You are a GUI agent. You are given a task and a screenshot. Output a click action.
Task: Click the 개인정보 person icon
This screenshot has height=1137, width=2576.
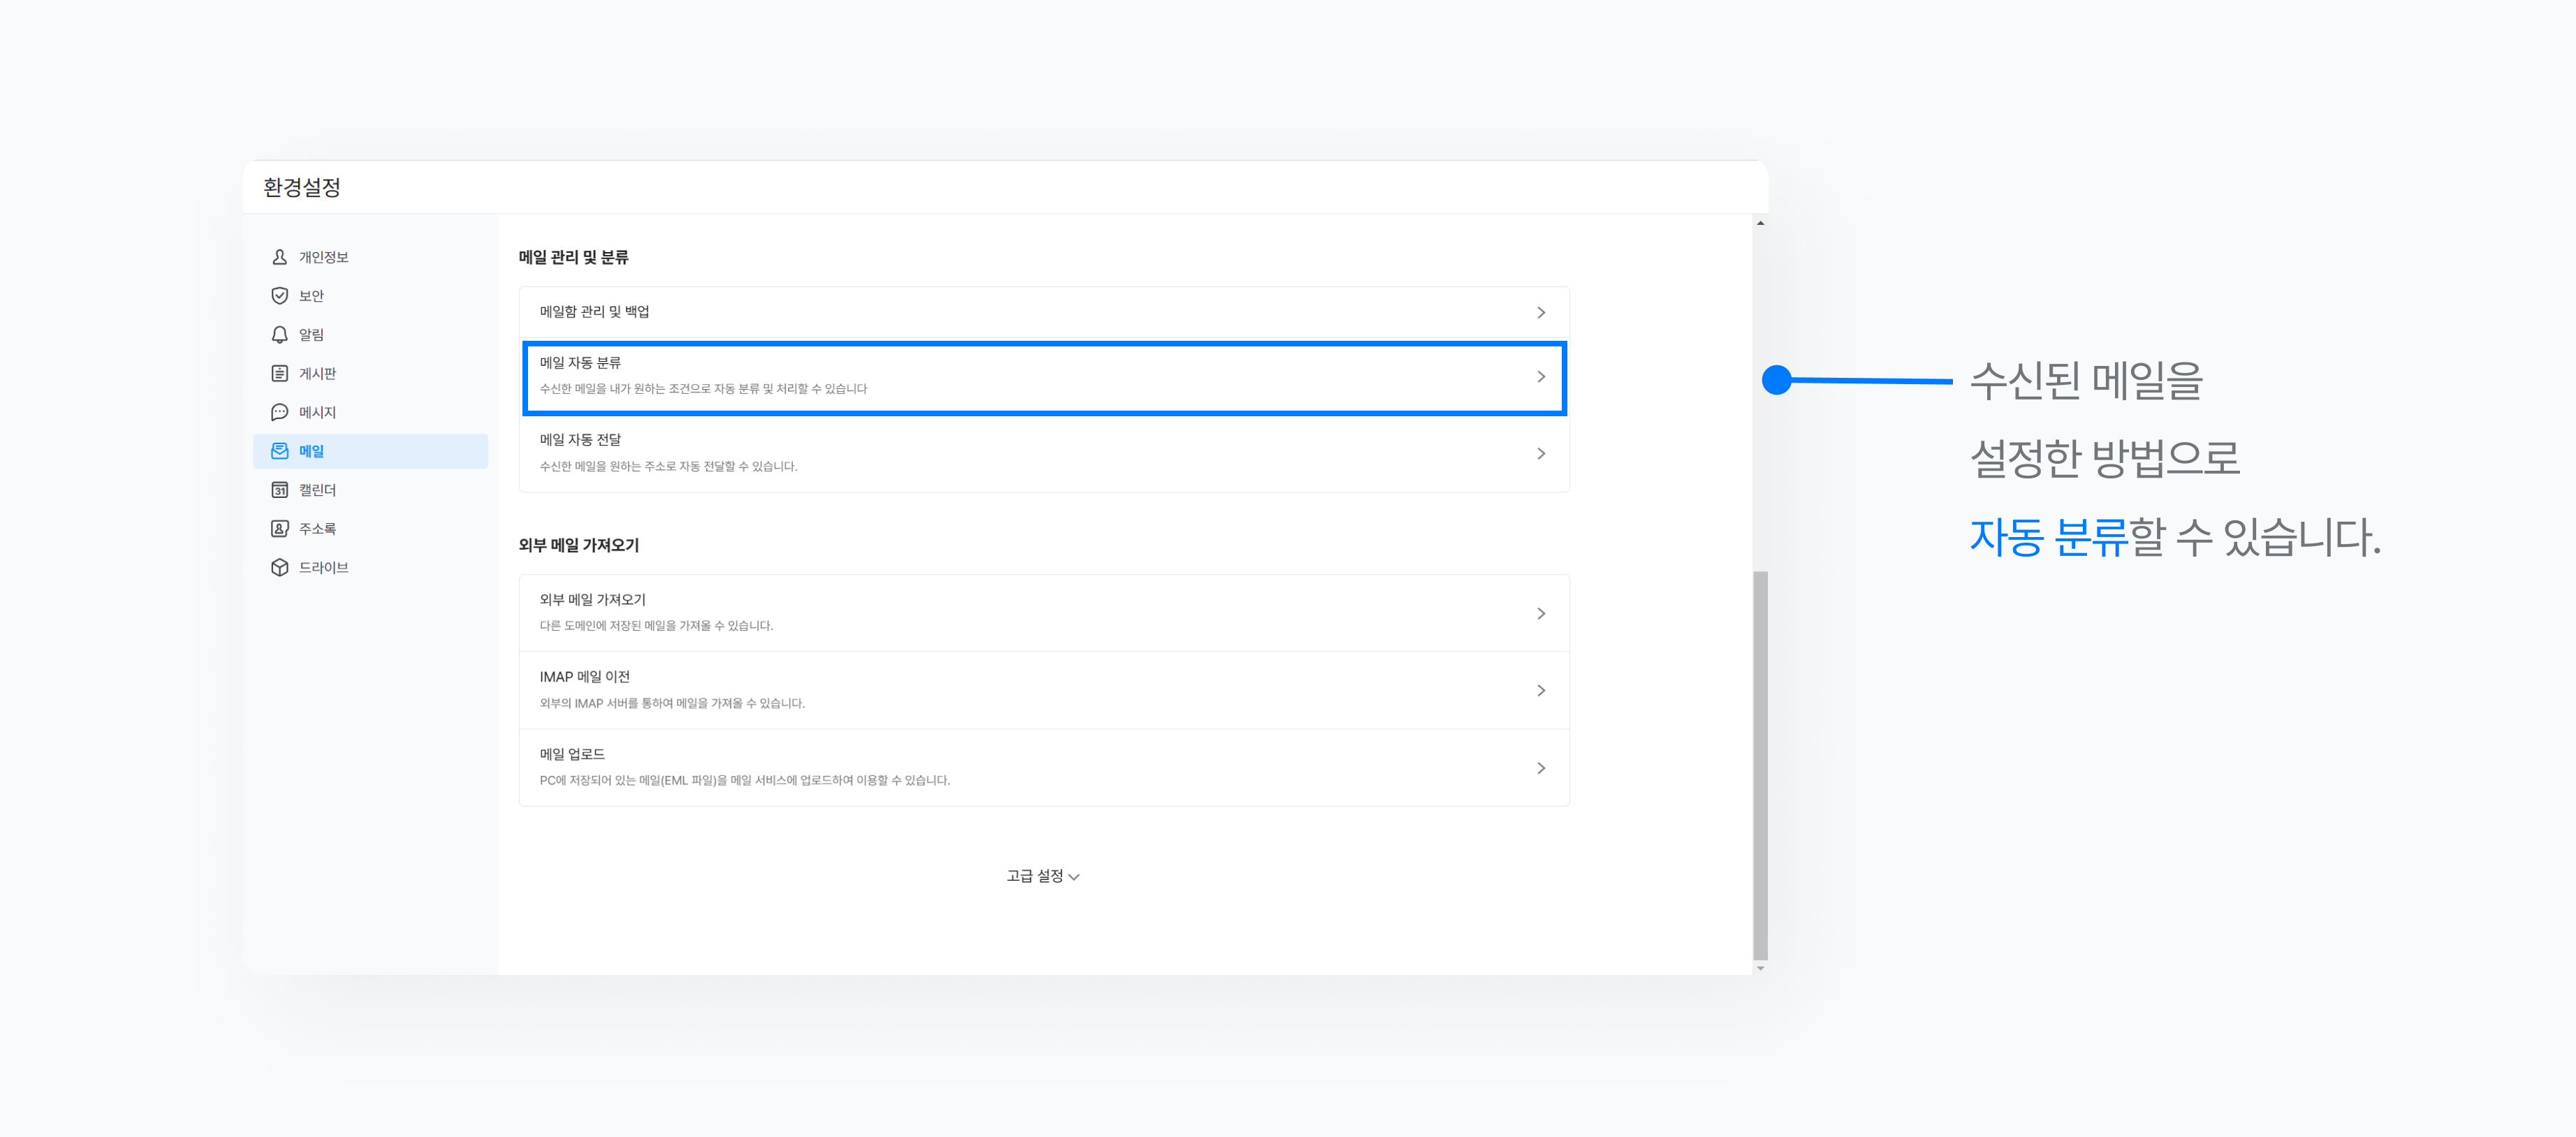click(x=280, y=257)
